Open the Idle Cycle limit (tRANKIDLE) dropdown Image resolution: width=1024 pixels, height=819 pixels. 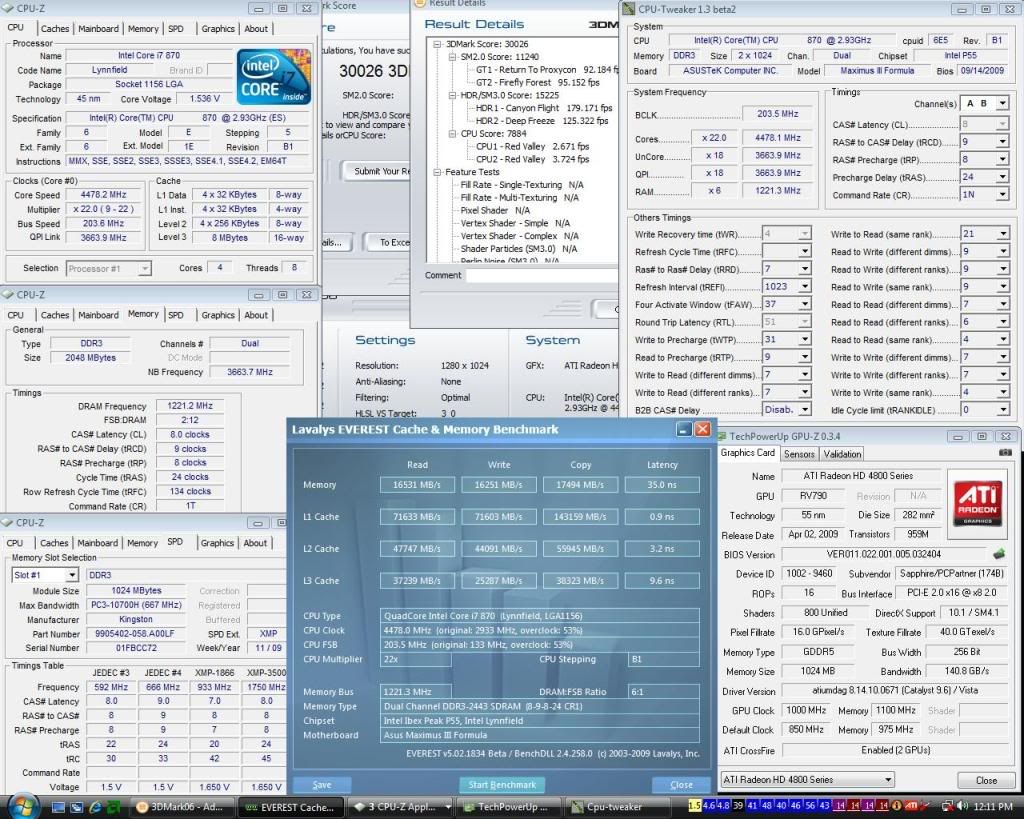1002,410
